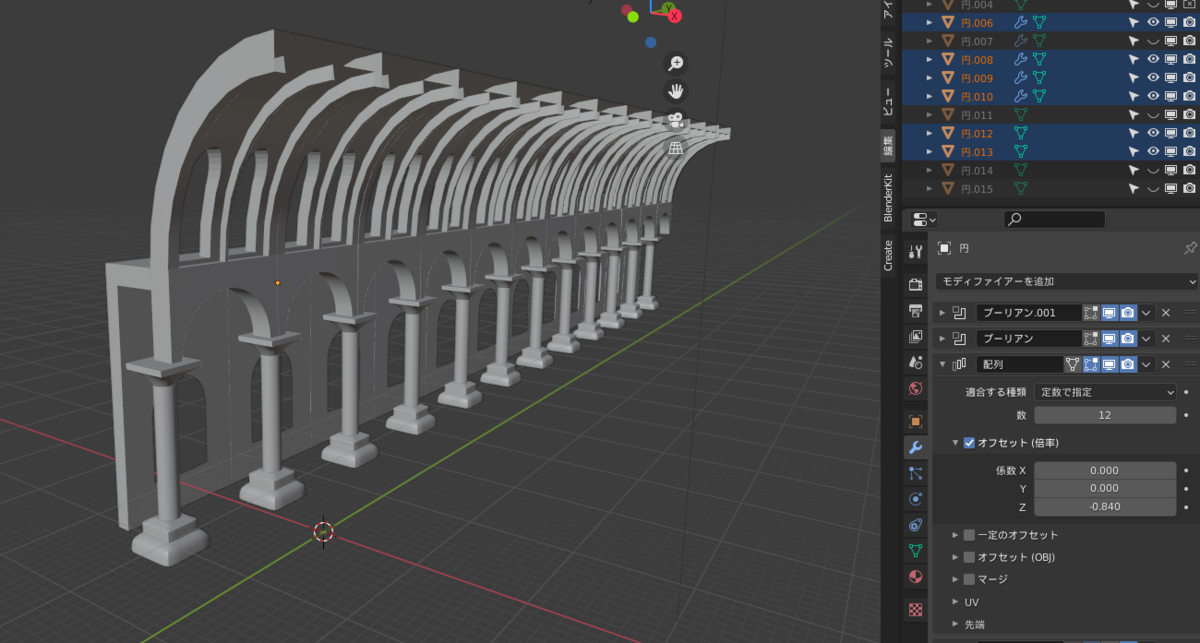
Task: Open the Texture properties checker icon
Action: point(915,609)
